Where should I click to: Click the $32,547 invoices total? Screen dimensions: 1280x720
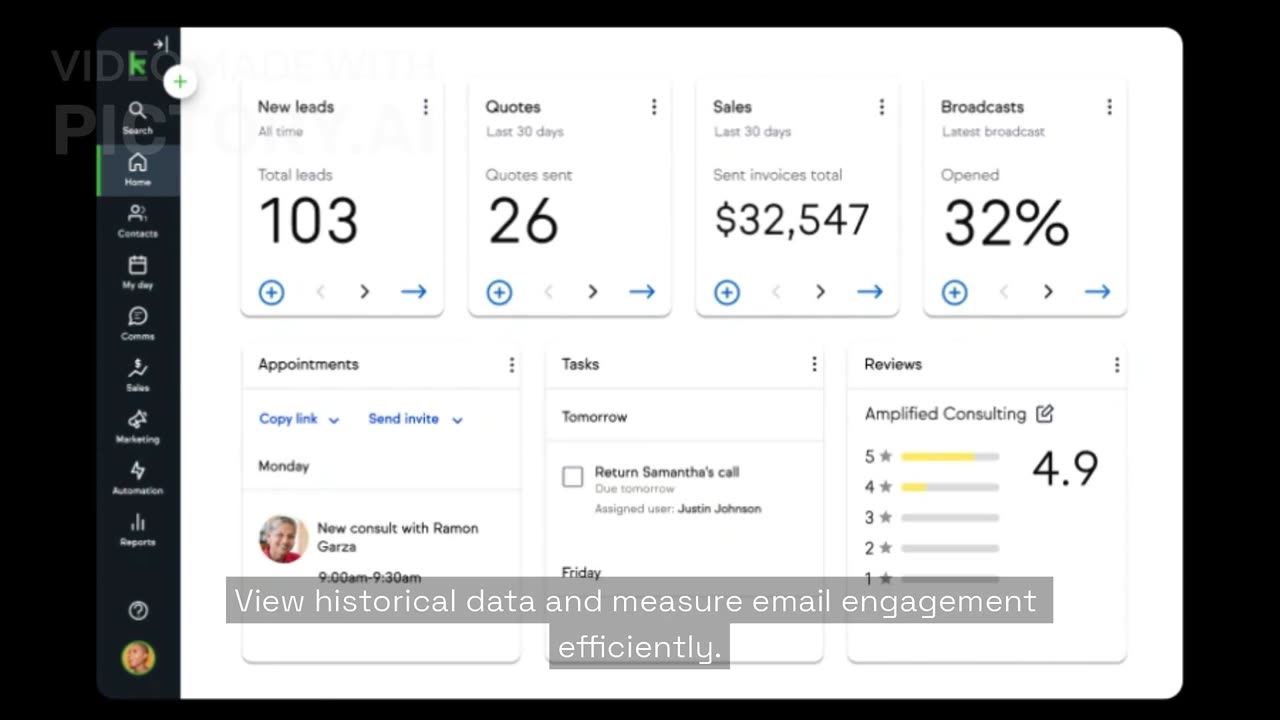pyautogui.click(x=792, y=219)
